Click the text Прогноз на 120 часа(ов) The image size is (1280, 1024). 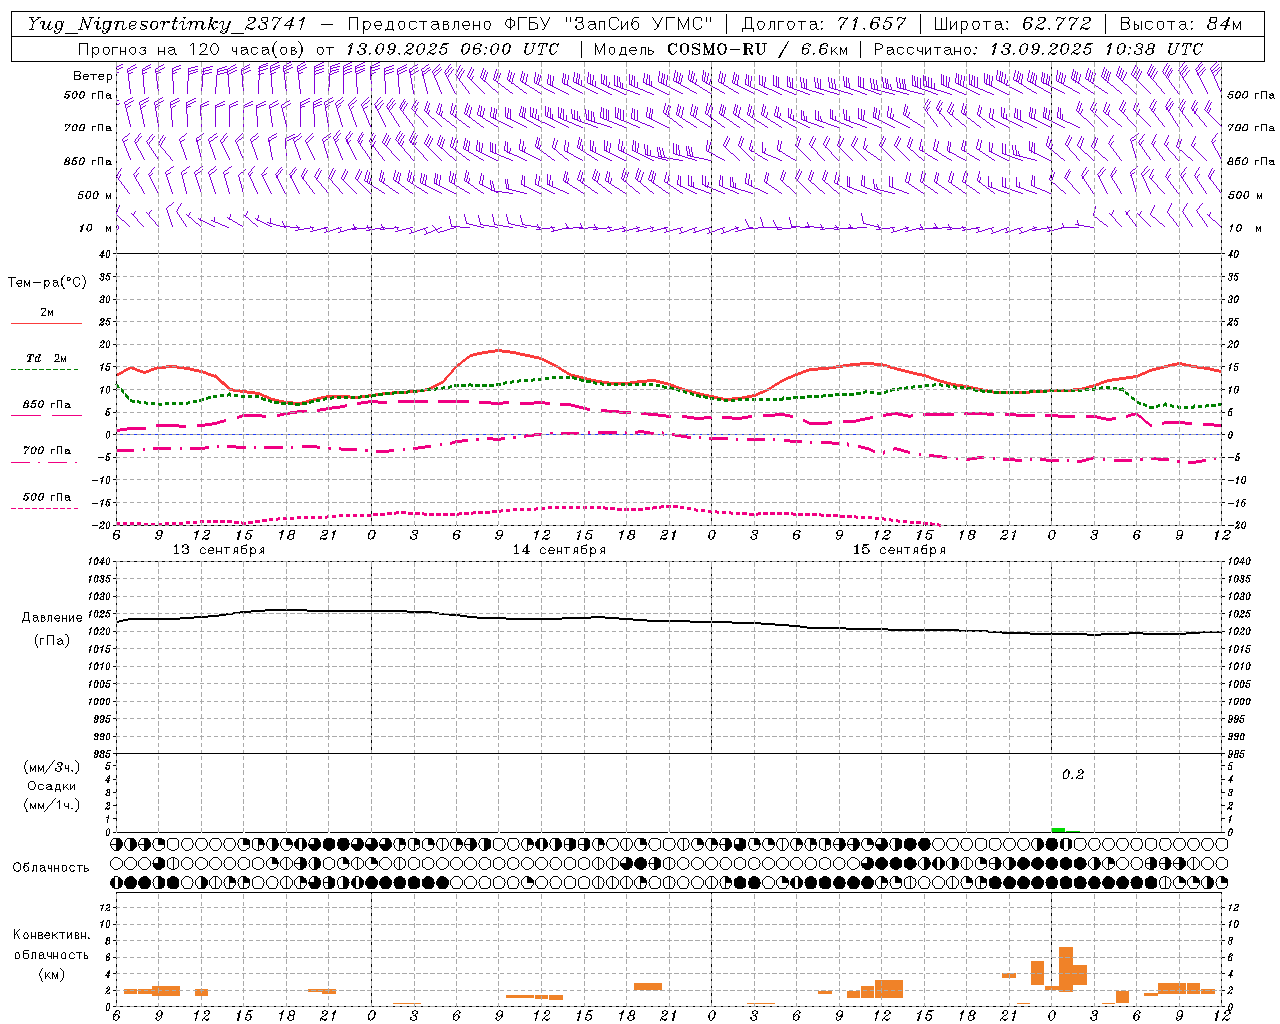193,49
